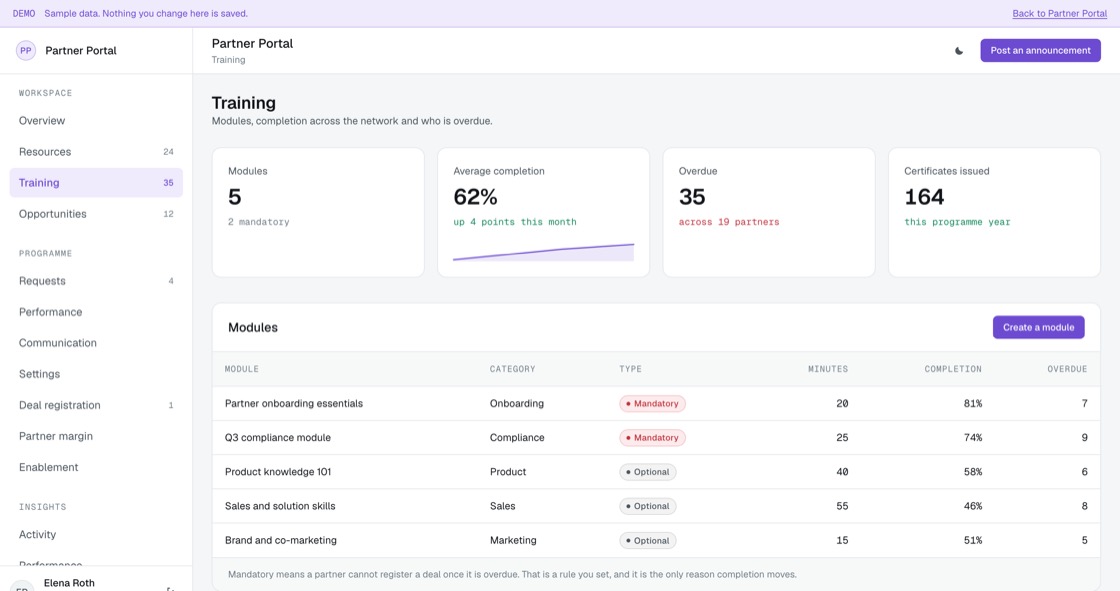
Task: Click the Optional badge for Sales and solution skills
Action: point(648,506)
